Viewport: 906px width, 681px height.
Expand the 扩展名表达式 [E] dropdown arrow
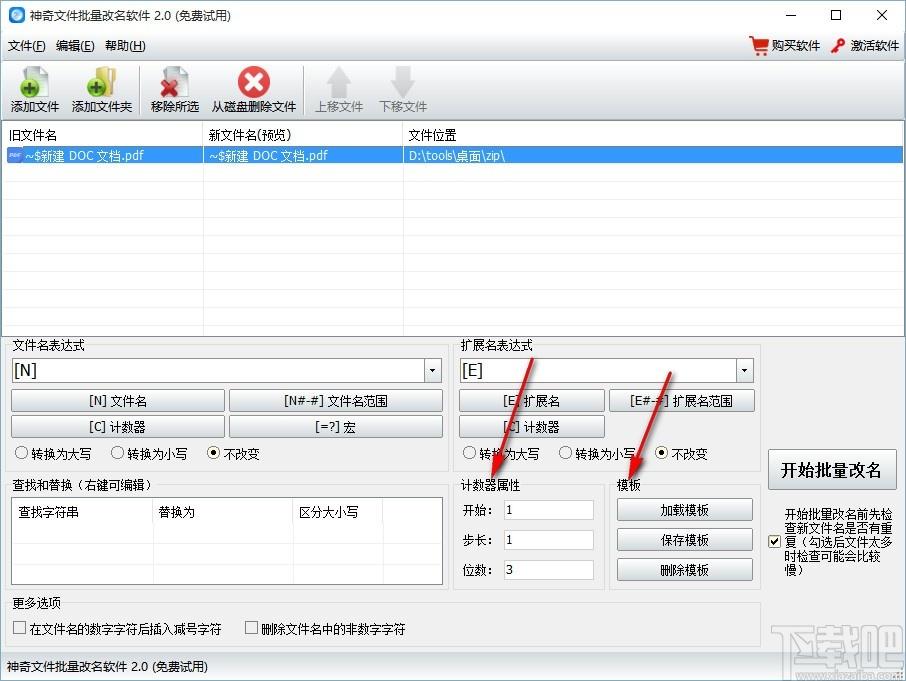[745, 370]
